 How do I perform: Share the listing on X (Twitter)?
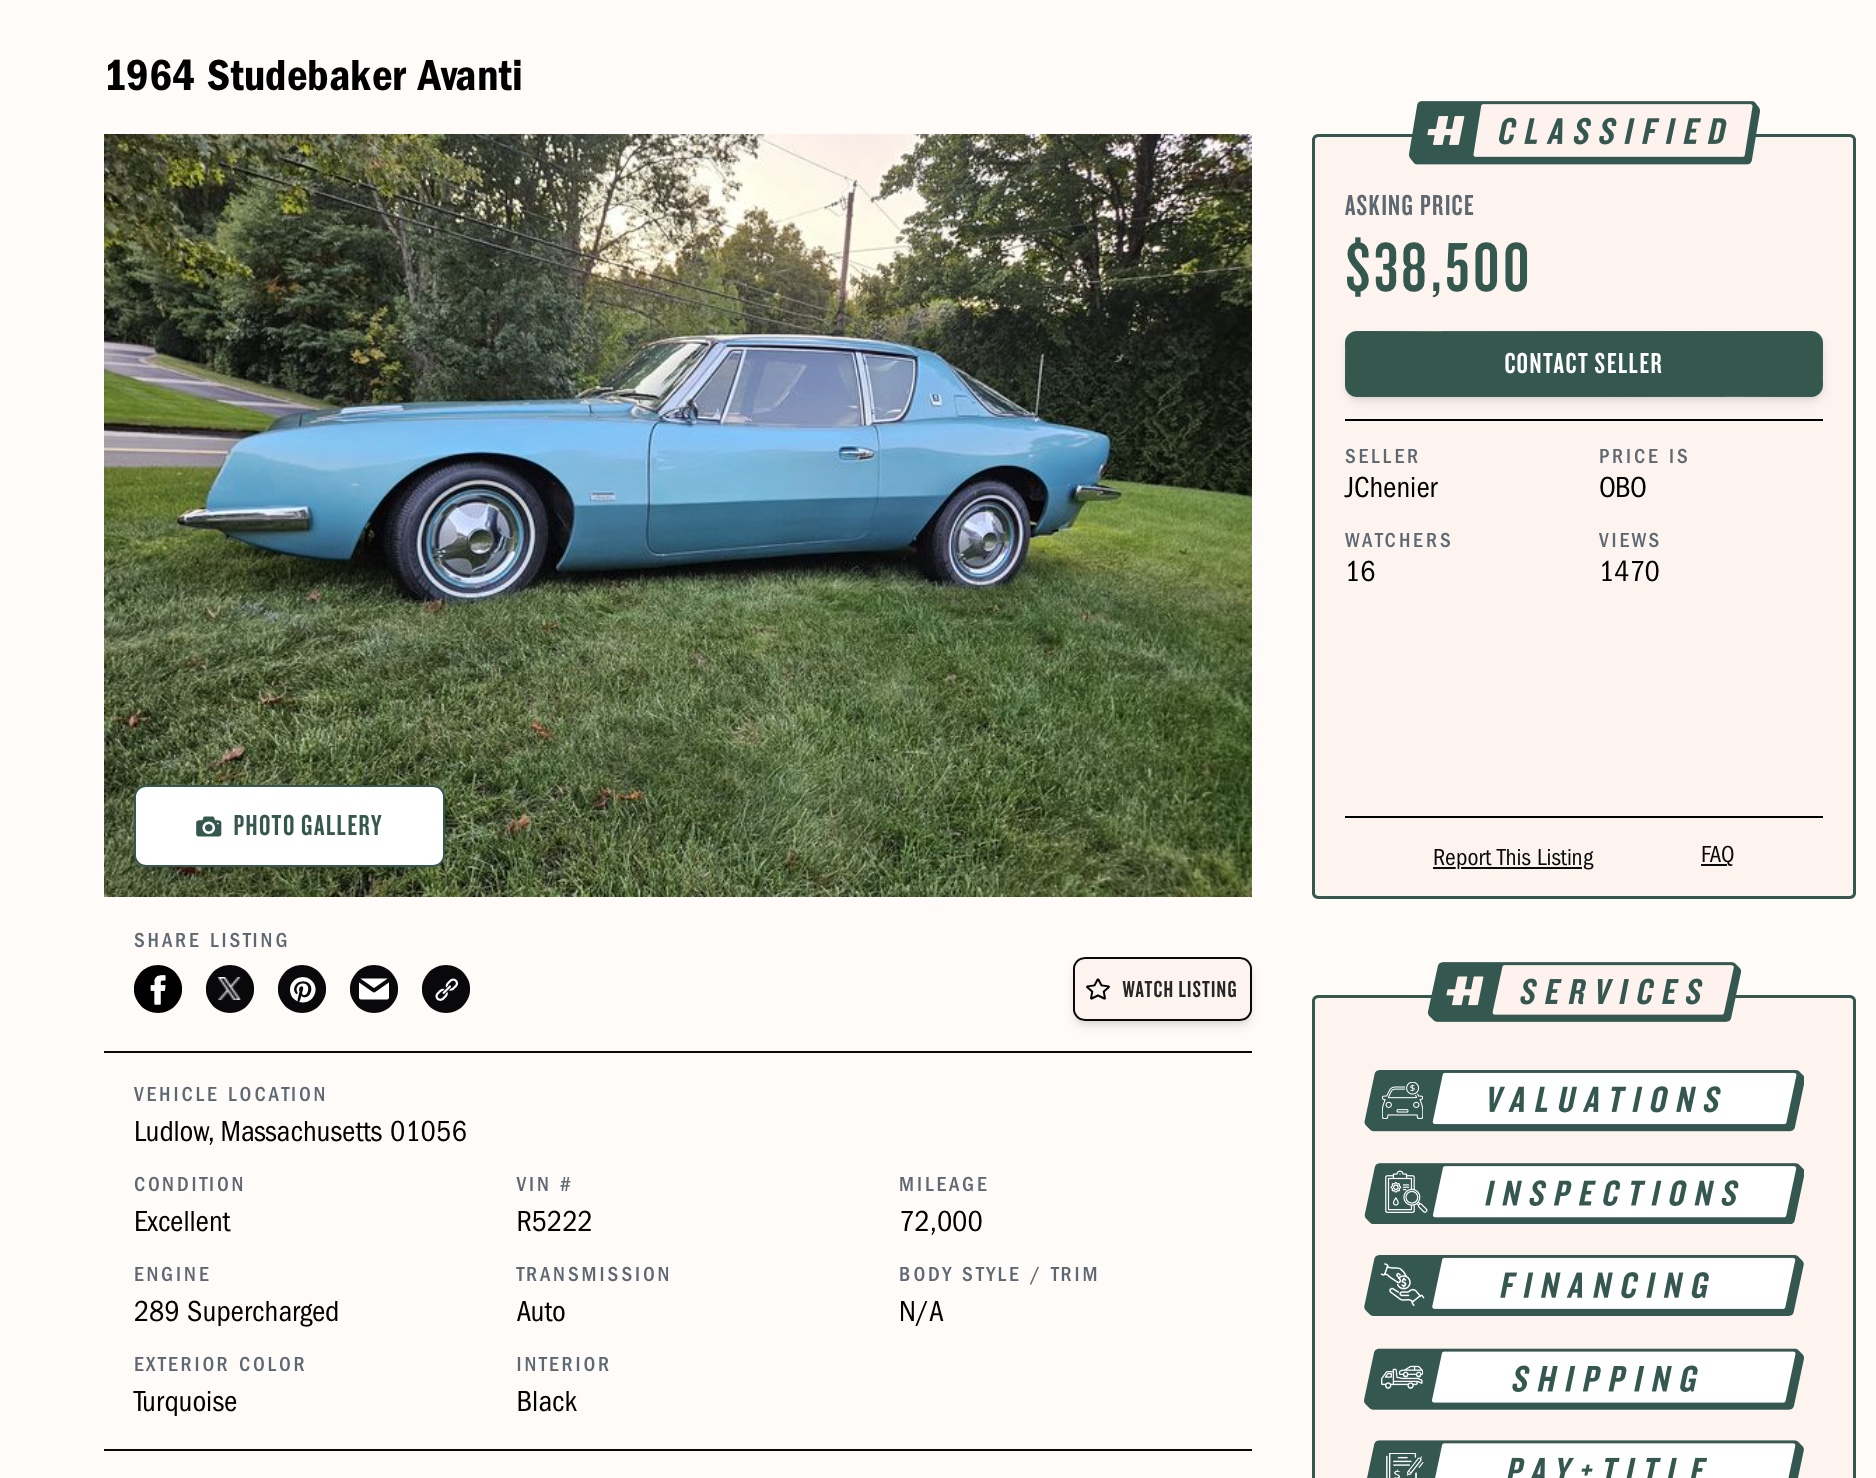point(230,989)
